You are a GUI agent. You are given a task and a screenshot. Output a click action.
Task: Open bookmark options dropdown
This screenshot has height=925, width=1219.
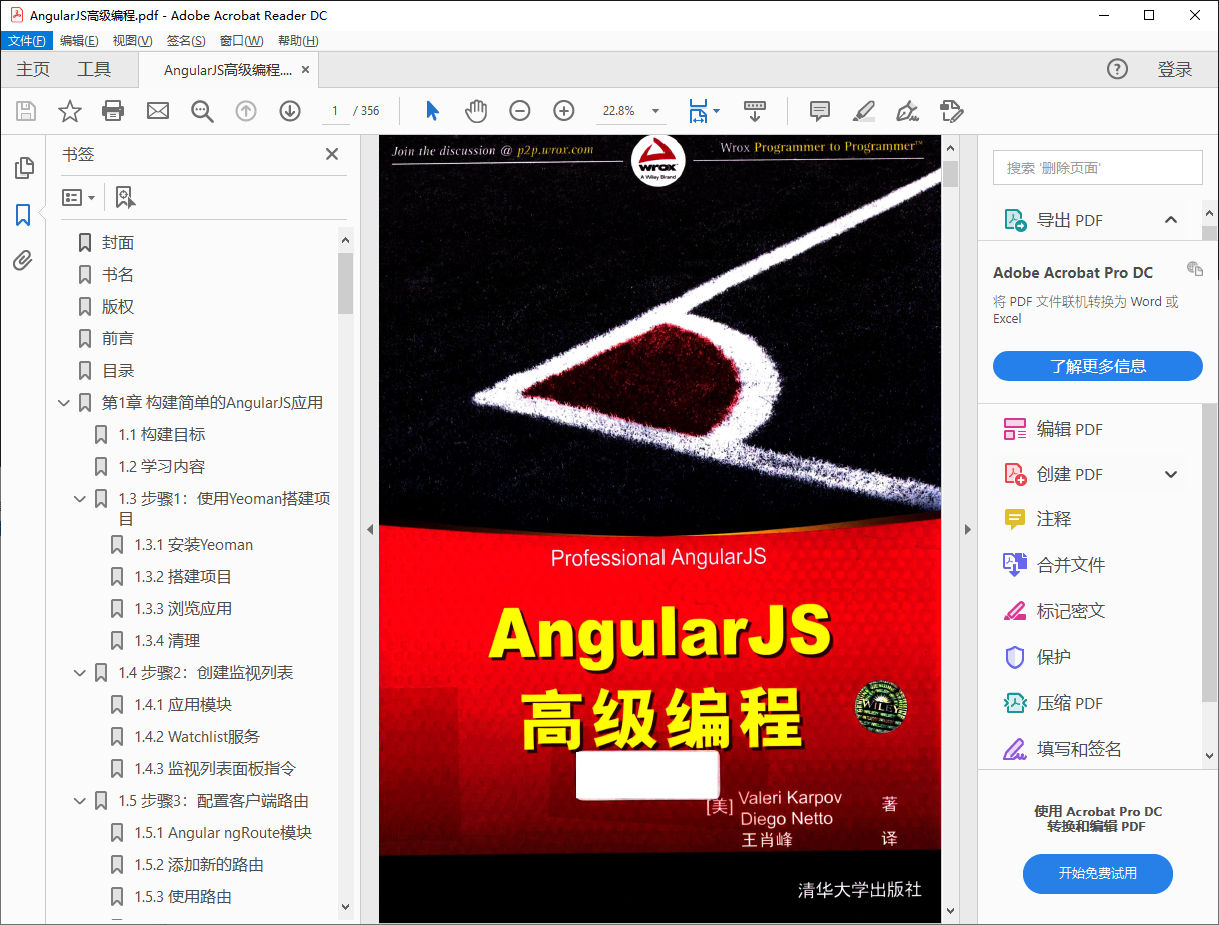78,197
